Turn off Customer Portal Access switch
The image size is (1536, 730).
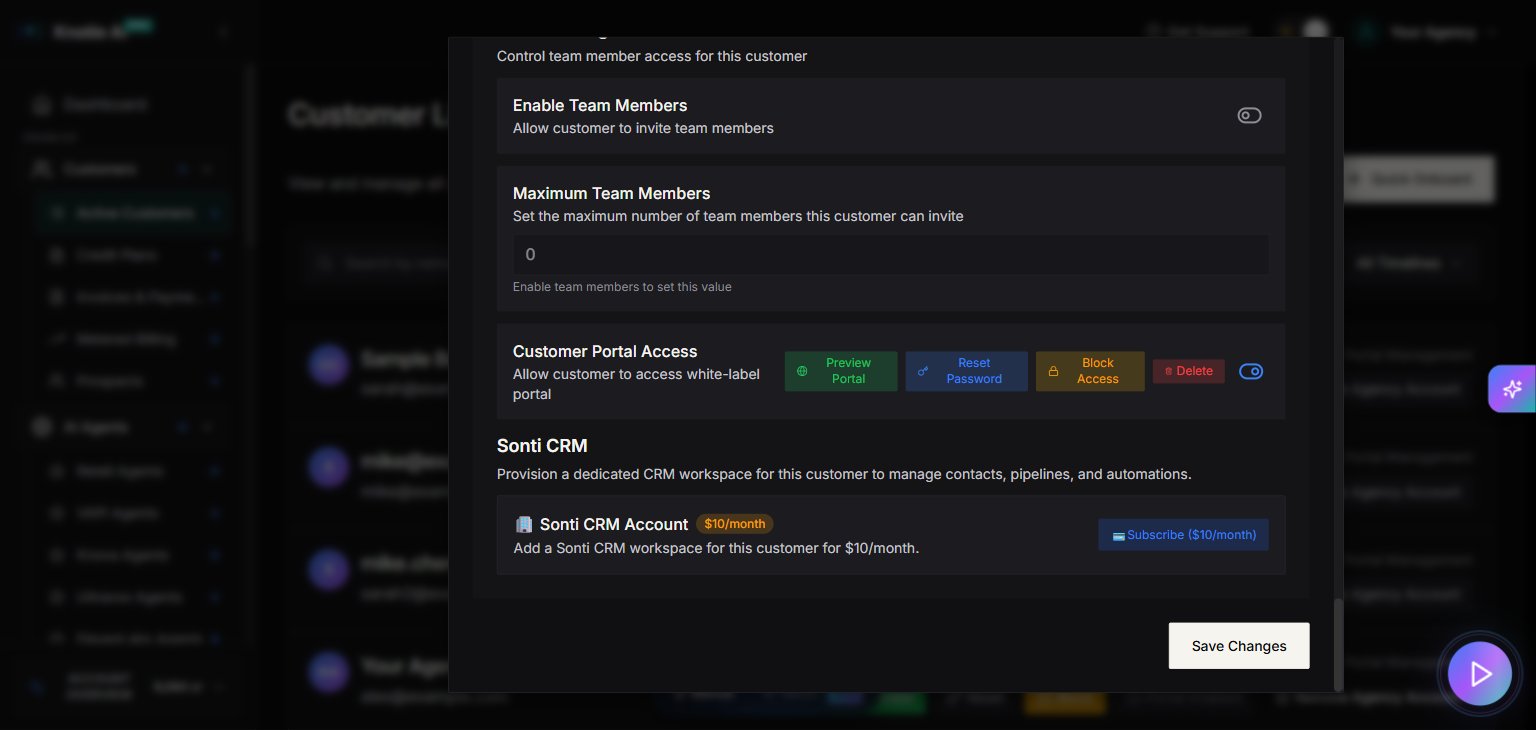click(1251, 371)
